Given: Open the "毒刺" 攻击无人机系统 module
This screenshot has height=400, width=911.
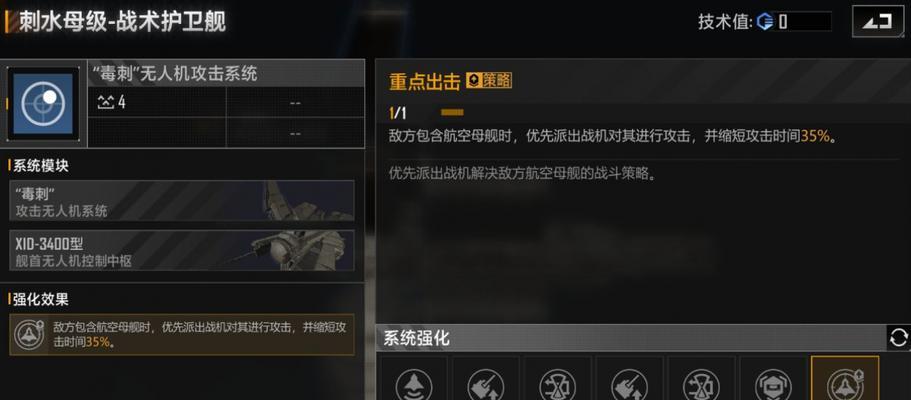Looking at the screenshot, I should pos(182,201).
